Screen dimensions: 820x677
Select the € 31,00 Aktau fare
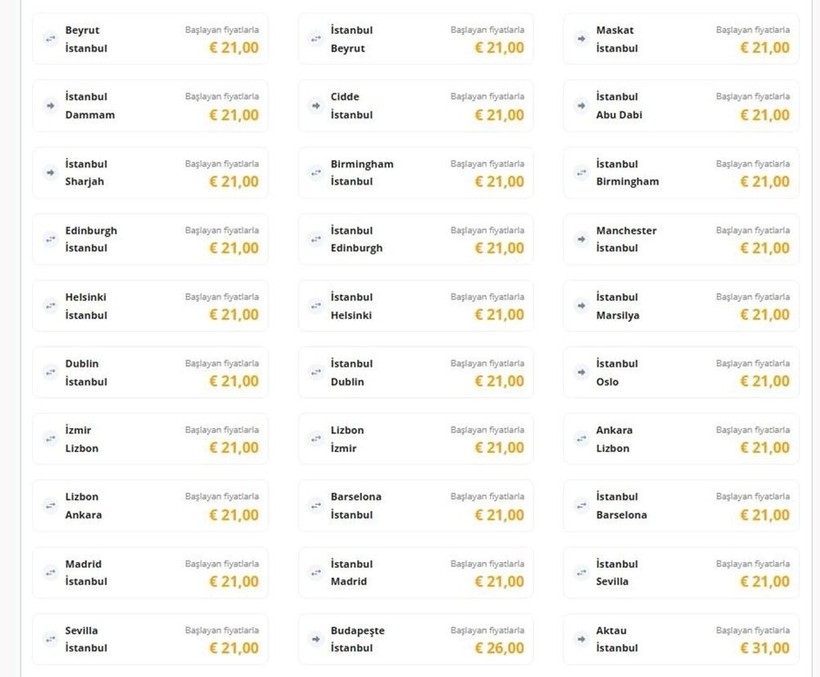765,648
